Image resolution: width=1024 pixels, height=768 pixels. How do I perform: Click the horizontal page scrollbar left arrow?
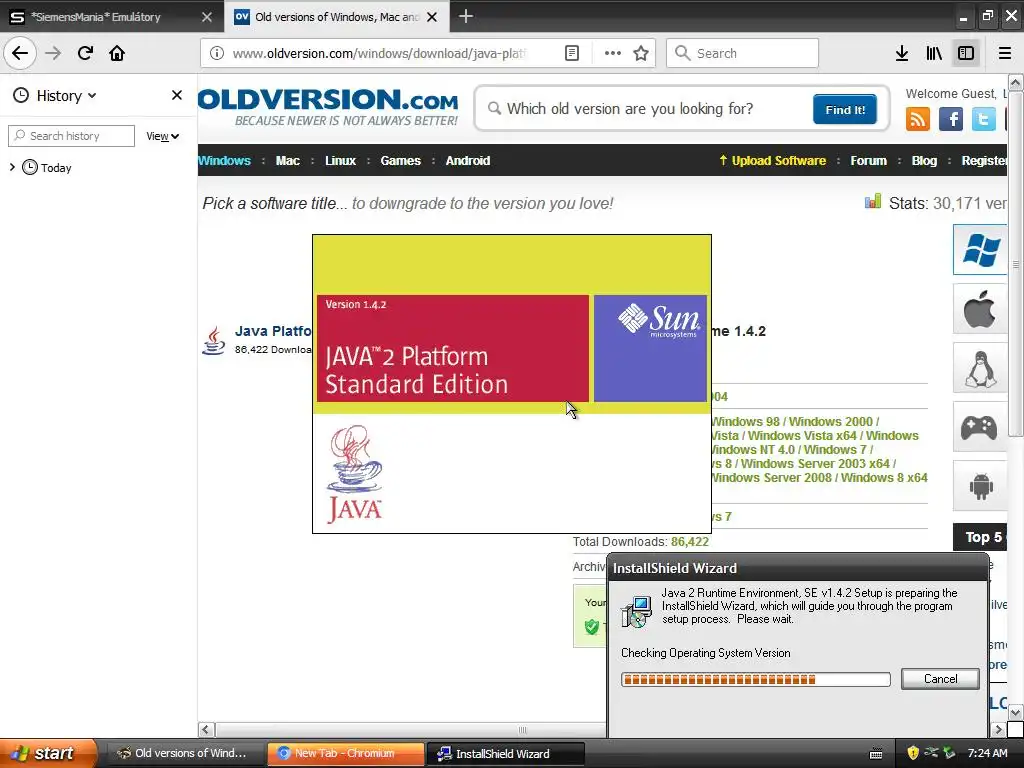point(206,729)
